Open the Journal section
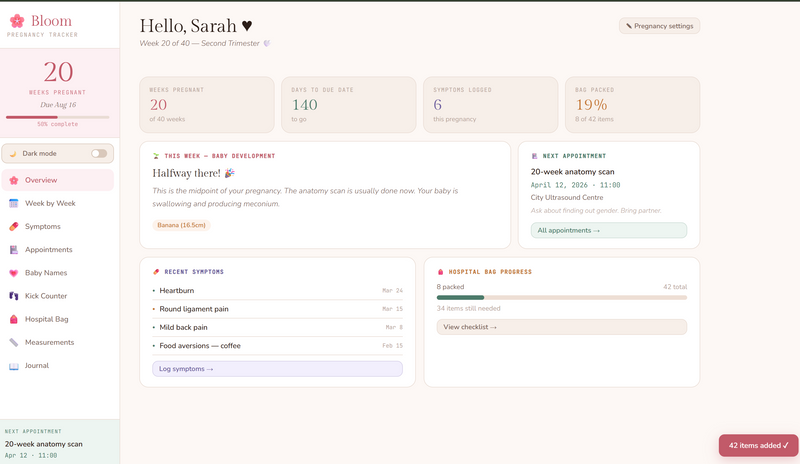This screenshot has width=800, height=464. pos(58,365)
